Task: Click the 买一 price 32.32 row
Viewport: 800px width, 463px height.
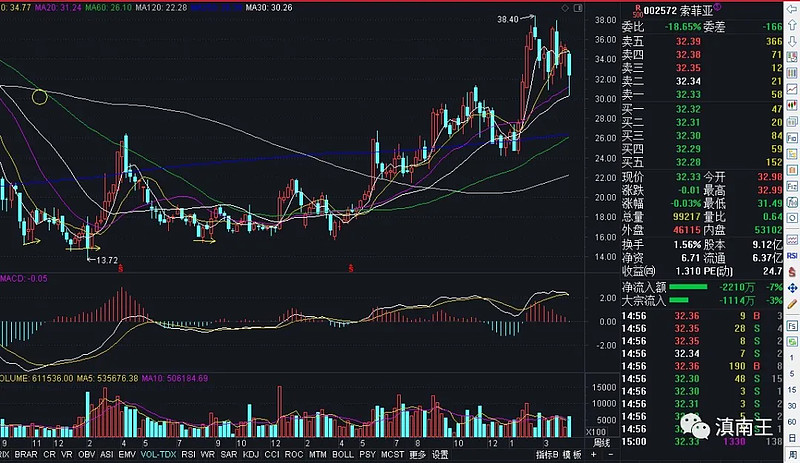Action: (702, 109)
